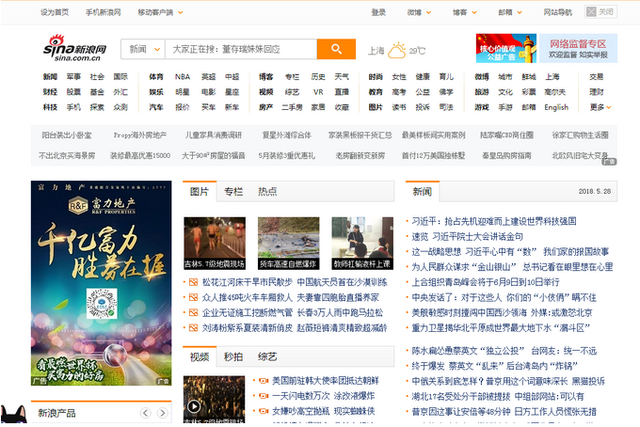
Task: Click video icon beside 美国前驻韩大使 headline
Action: [264, 381]
